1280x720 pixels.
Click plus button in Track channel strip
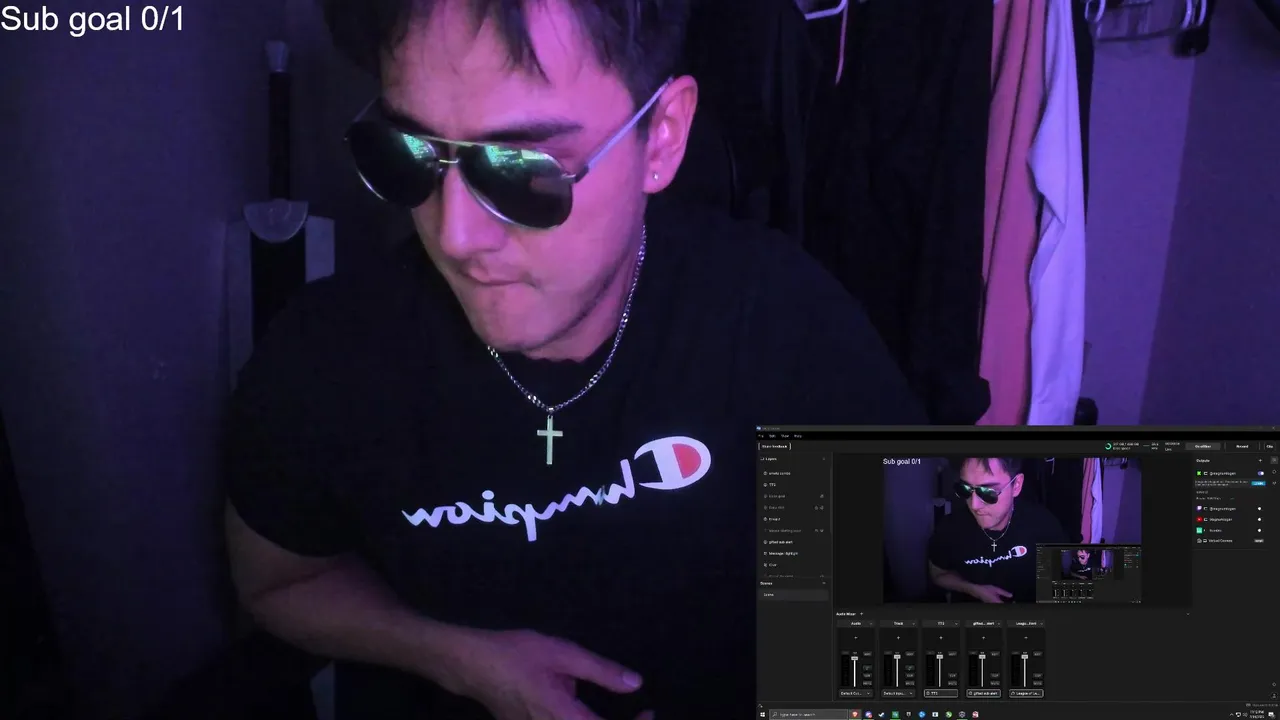898,638
